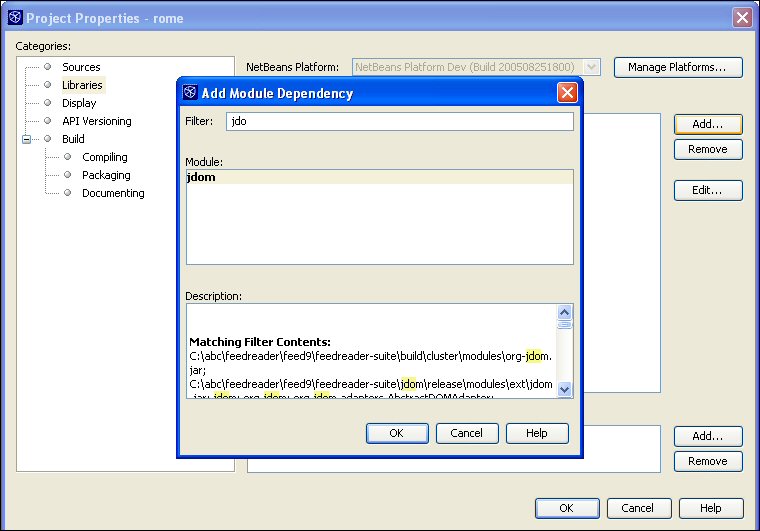
Task: Select Sources category in tree
Action: tap(81, 67)
